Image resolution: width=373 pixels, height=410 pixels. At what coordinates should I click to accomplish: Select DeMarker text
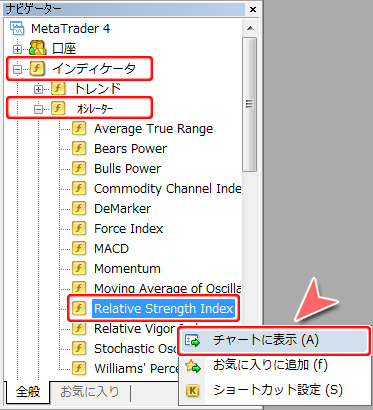click(x=122, y=209)
